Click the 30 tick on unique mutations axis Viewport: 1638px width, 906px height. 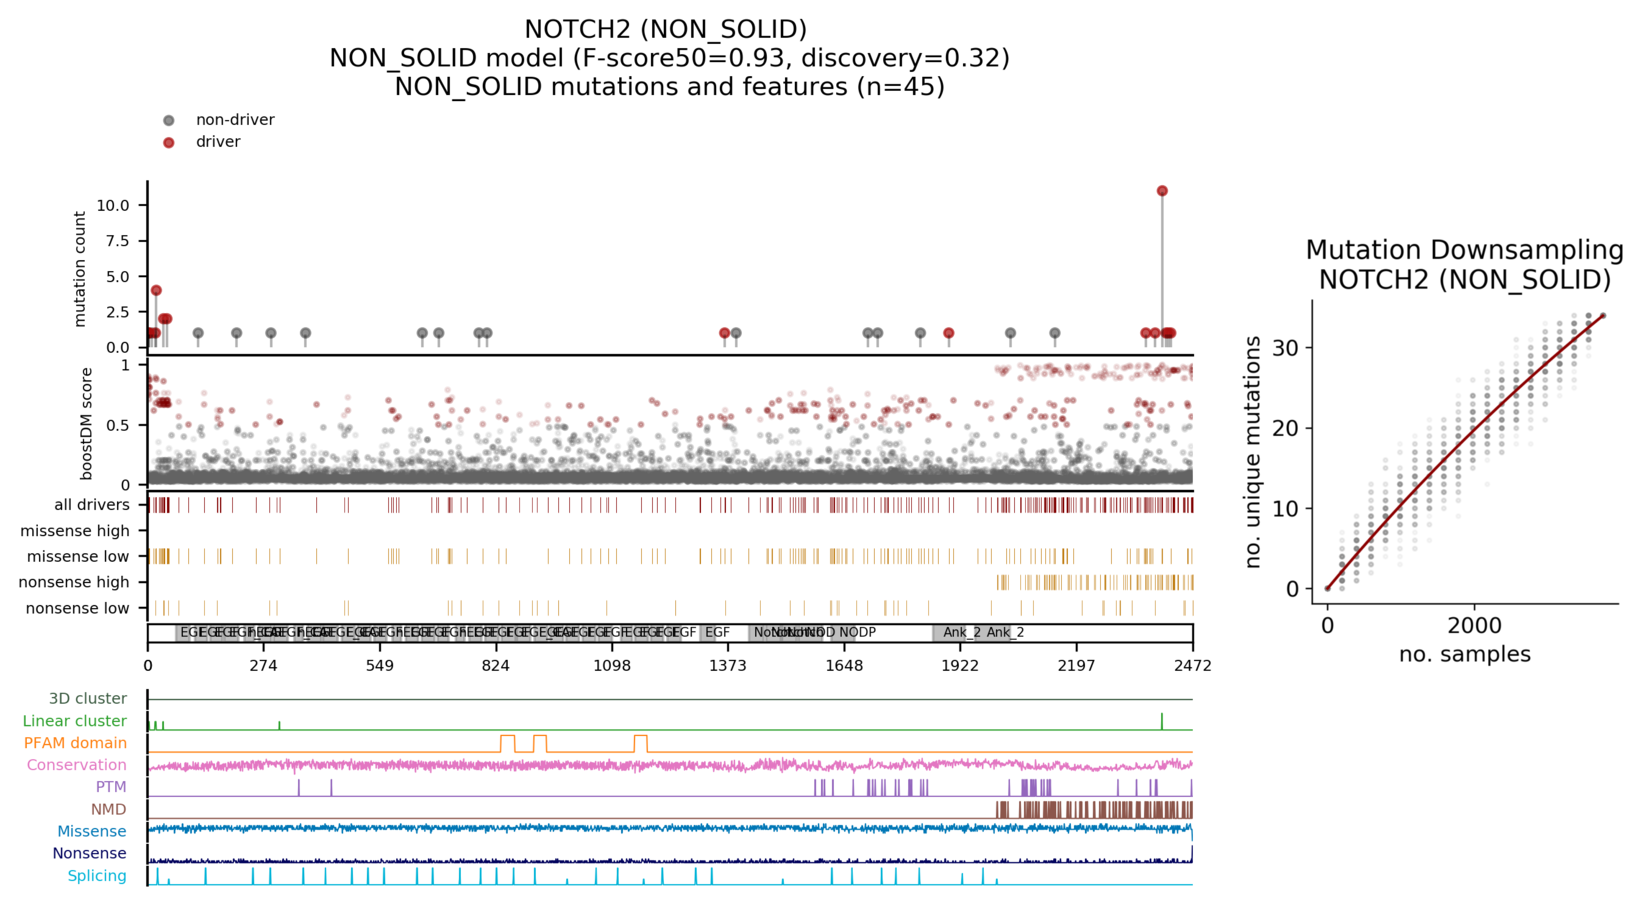click(x=1287, y=348)
